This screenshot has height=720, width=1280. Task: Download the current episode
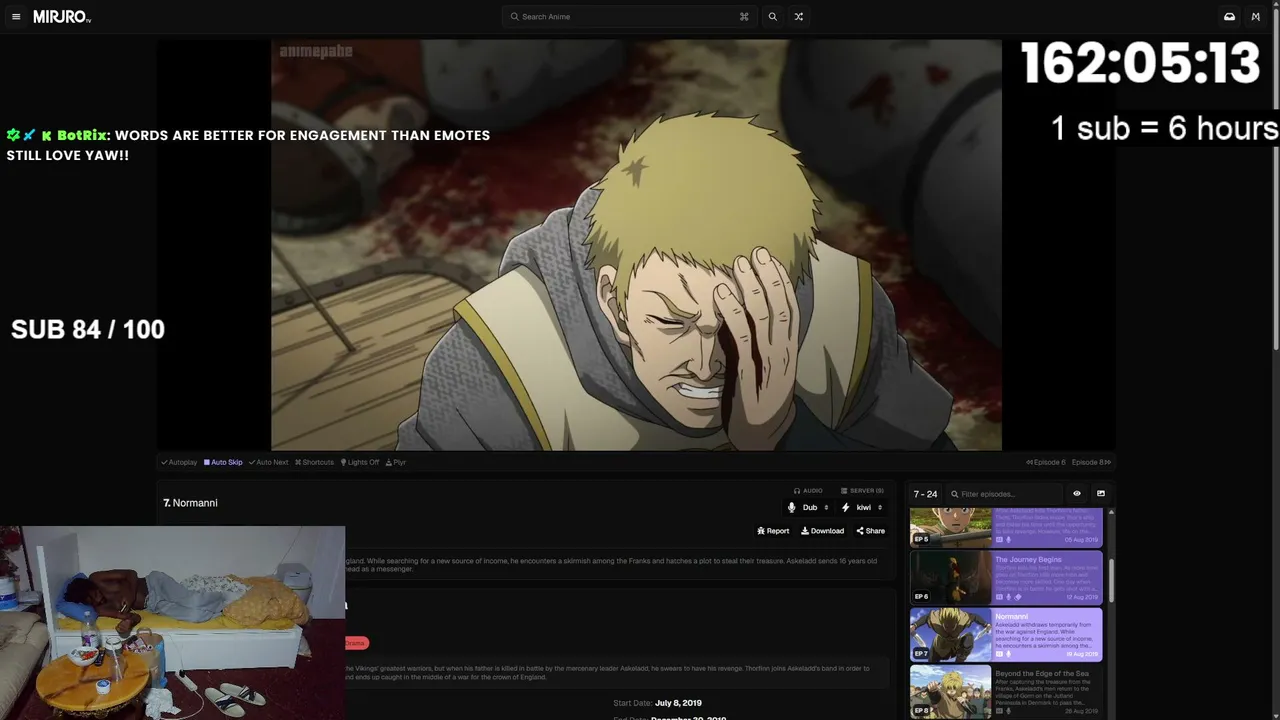[x=822, y=531]
